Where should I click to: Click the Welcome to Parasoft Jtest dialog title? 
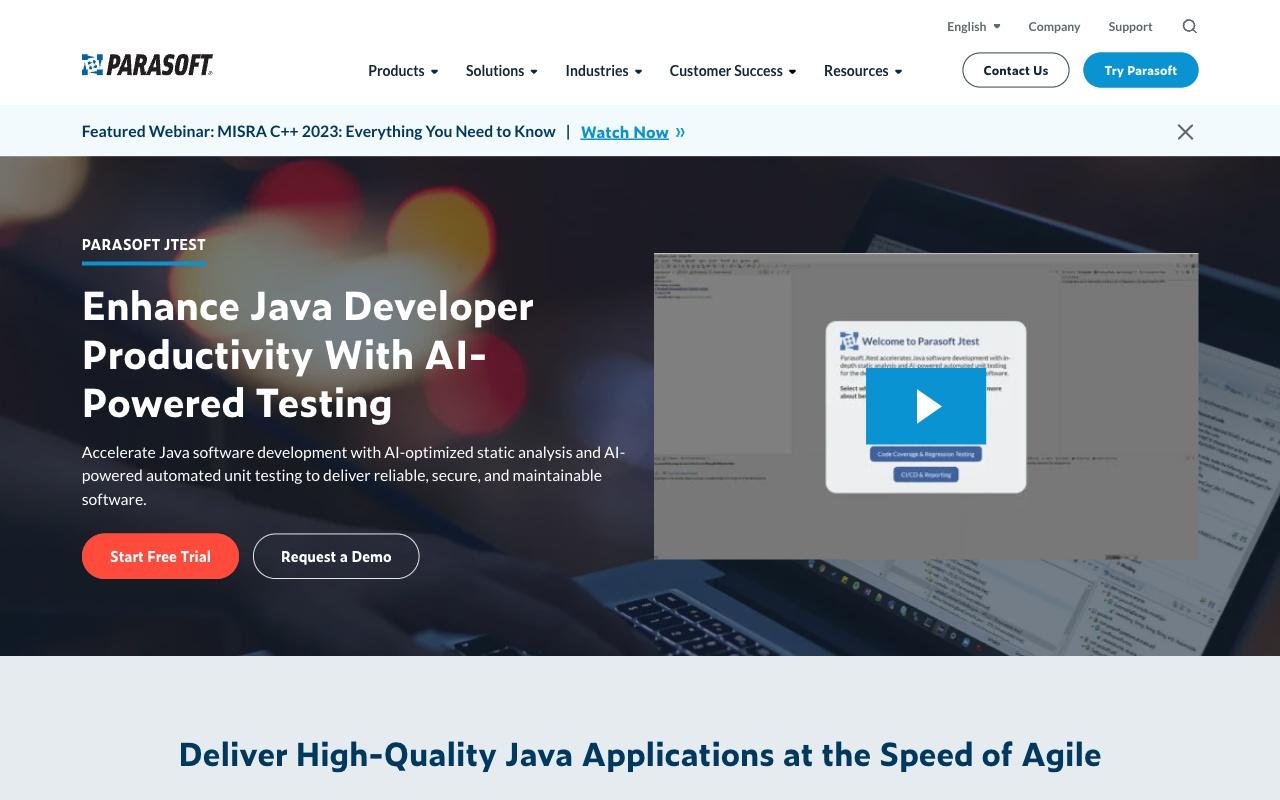(x=920, y=341)
